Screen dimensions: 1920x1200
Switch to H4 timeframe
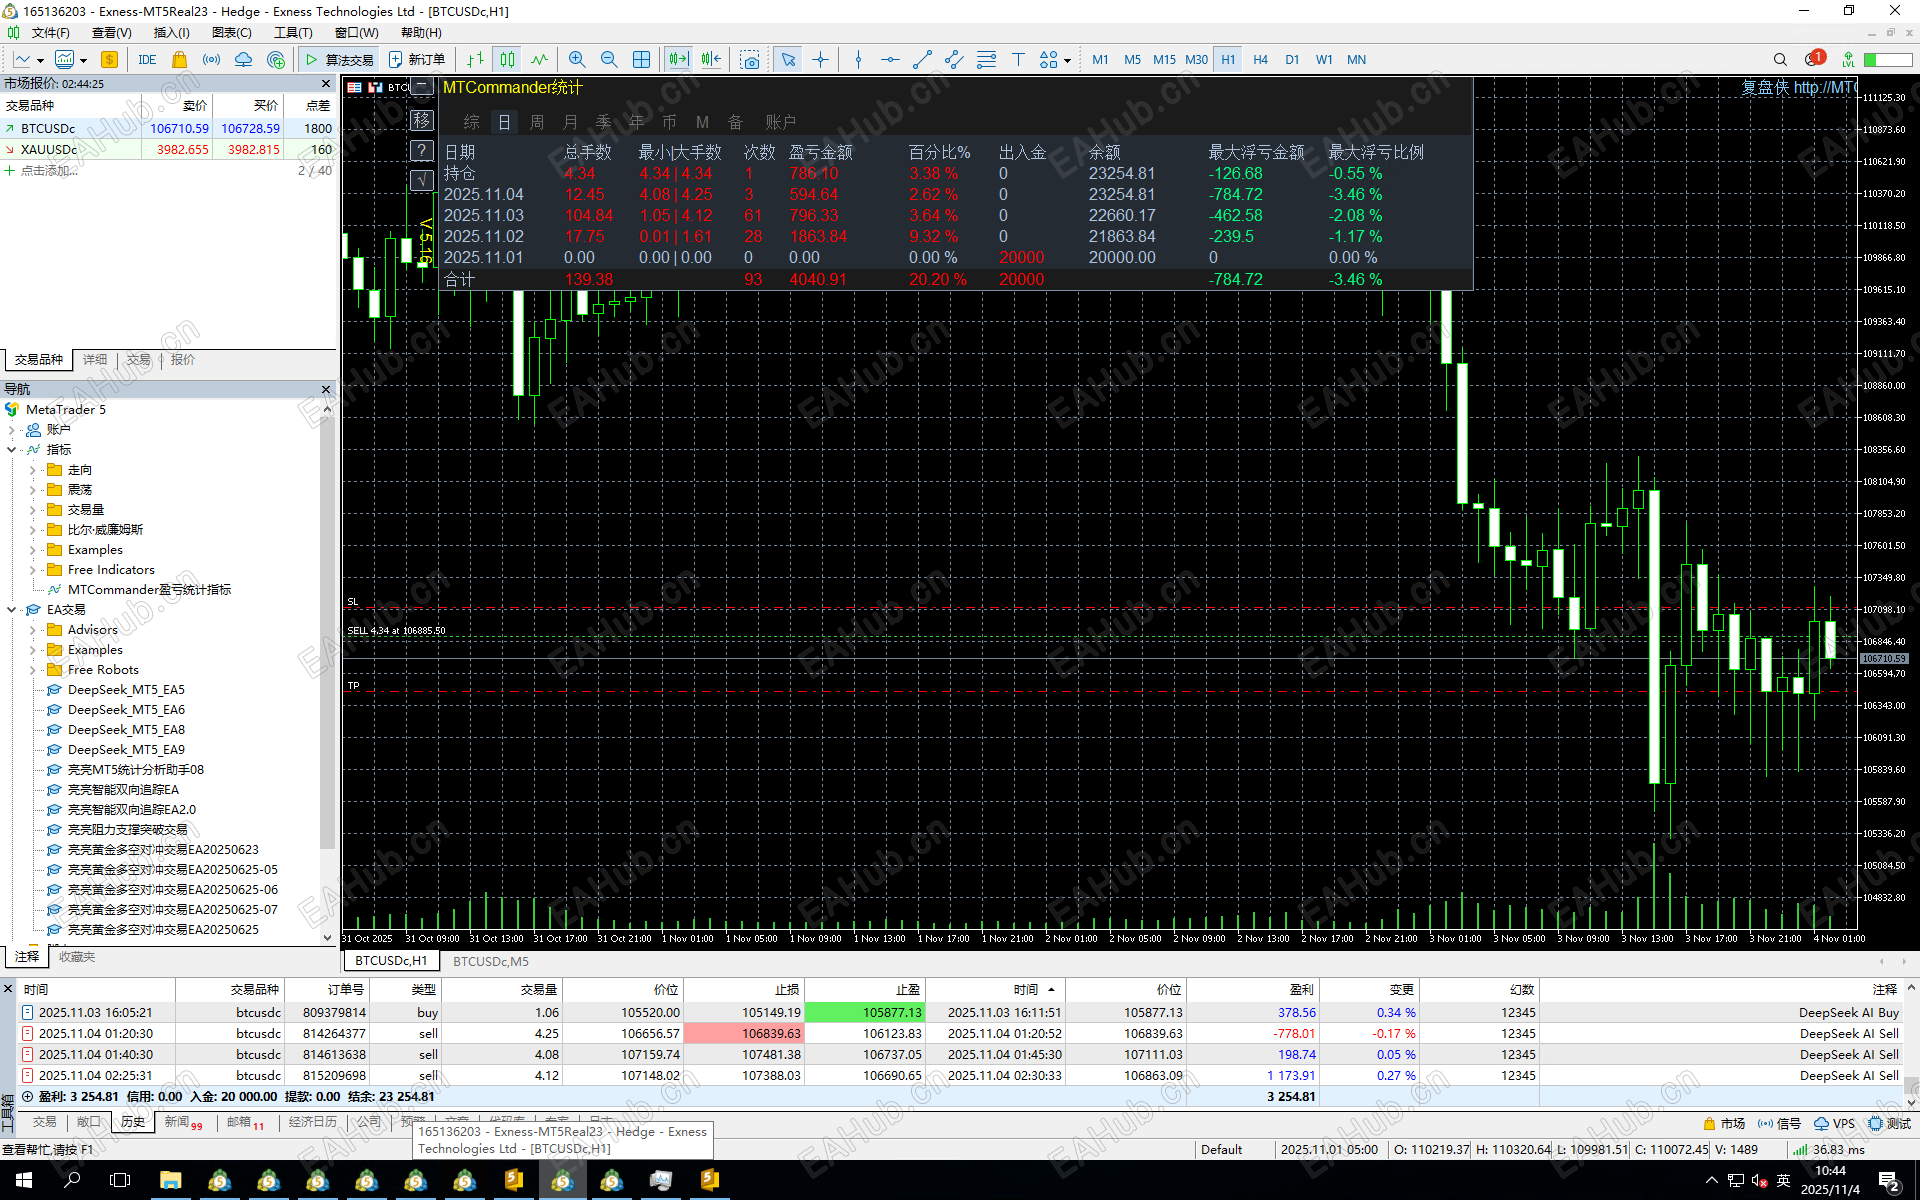coord(1260,60)
